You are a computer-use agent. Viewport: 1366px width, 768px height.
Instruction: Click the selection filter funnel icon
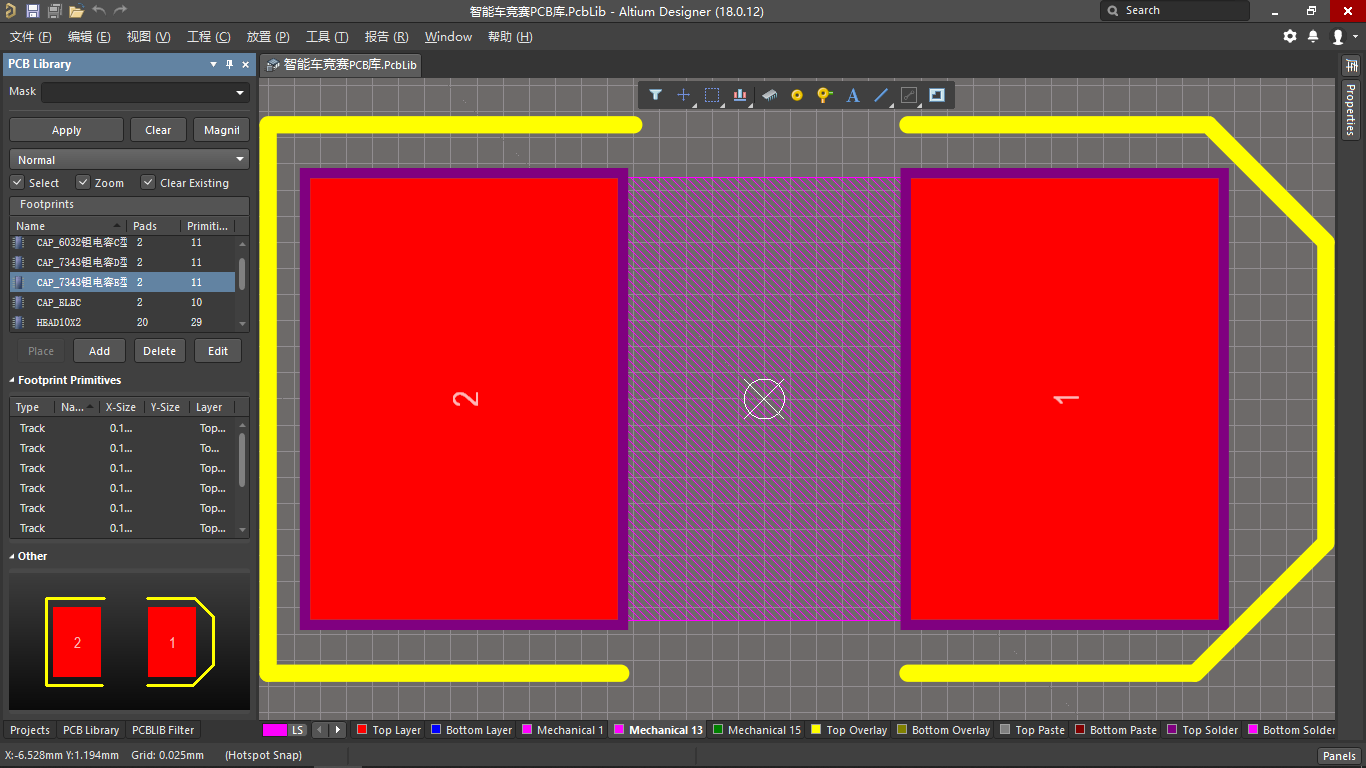coord(655,95)
